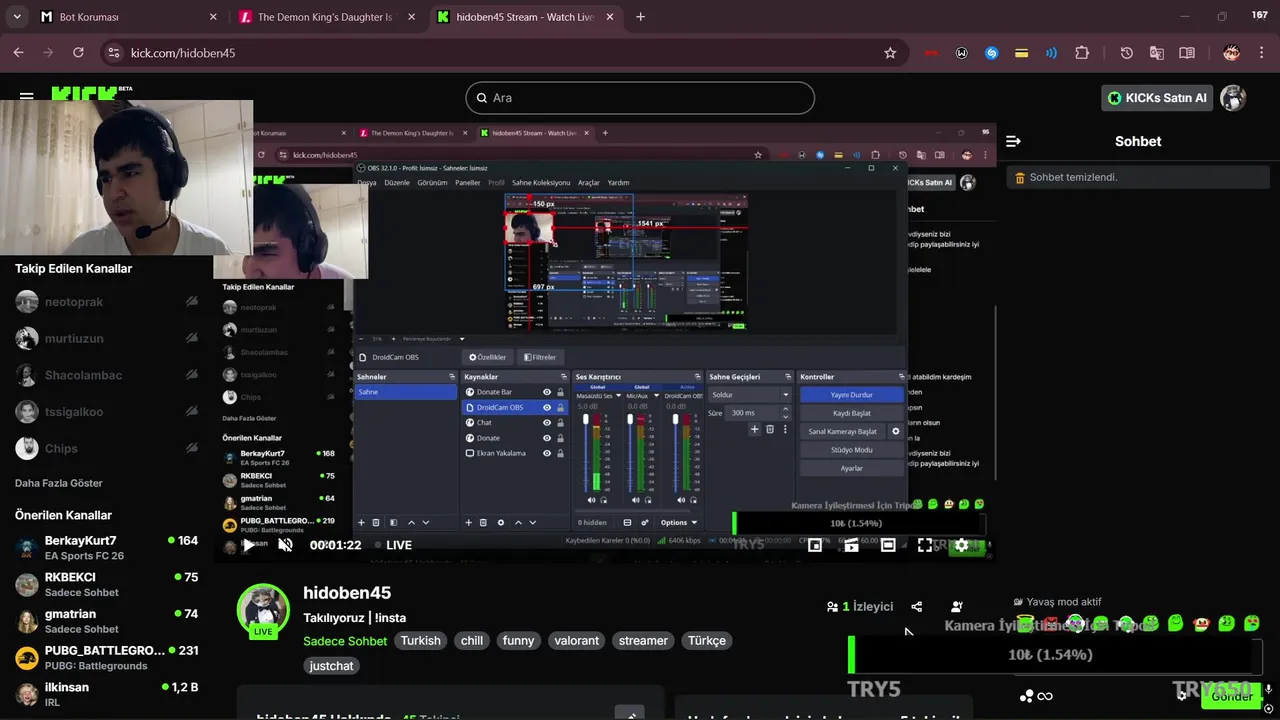Click the Google Translate toolbar icon
Image resolution: width=1280 pixels, height=720 pixels.
click(x=1157, y=53)
